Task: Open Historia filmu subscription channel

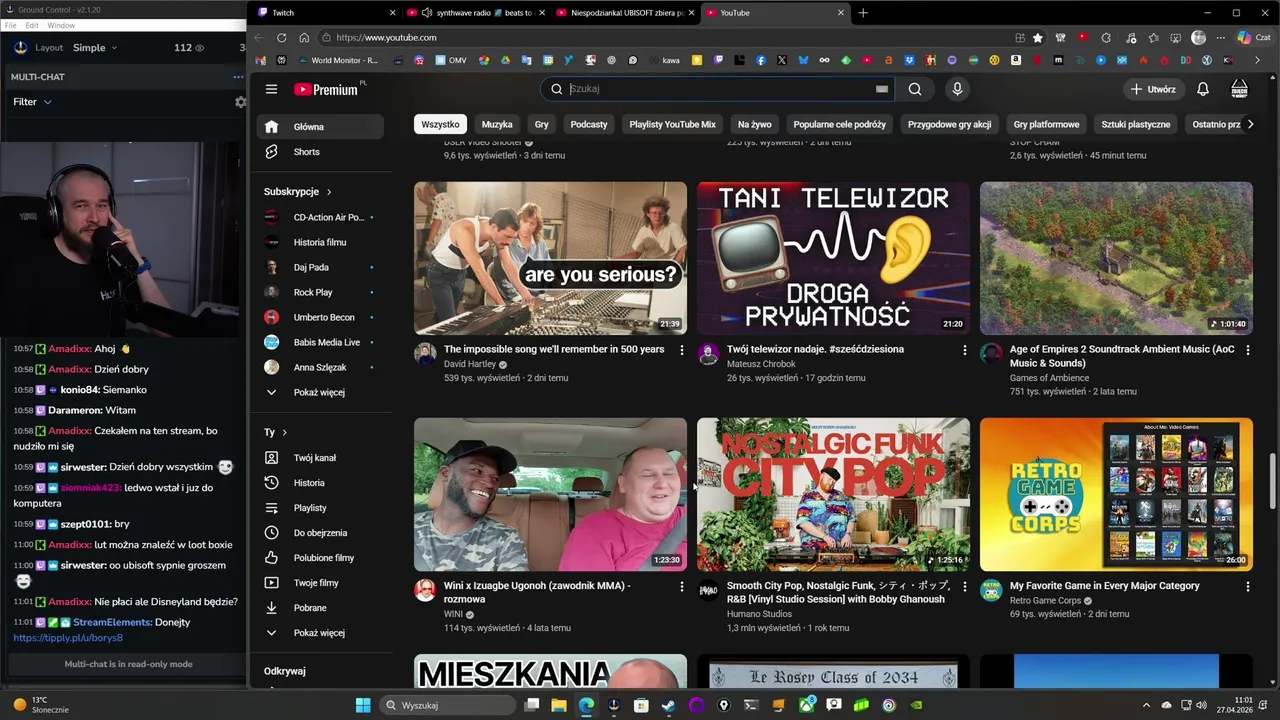Action: tap(318, 242)
